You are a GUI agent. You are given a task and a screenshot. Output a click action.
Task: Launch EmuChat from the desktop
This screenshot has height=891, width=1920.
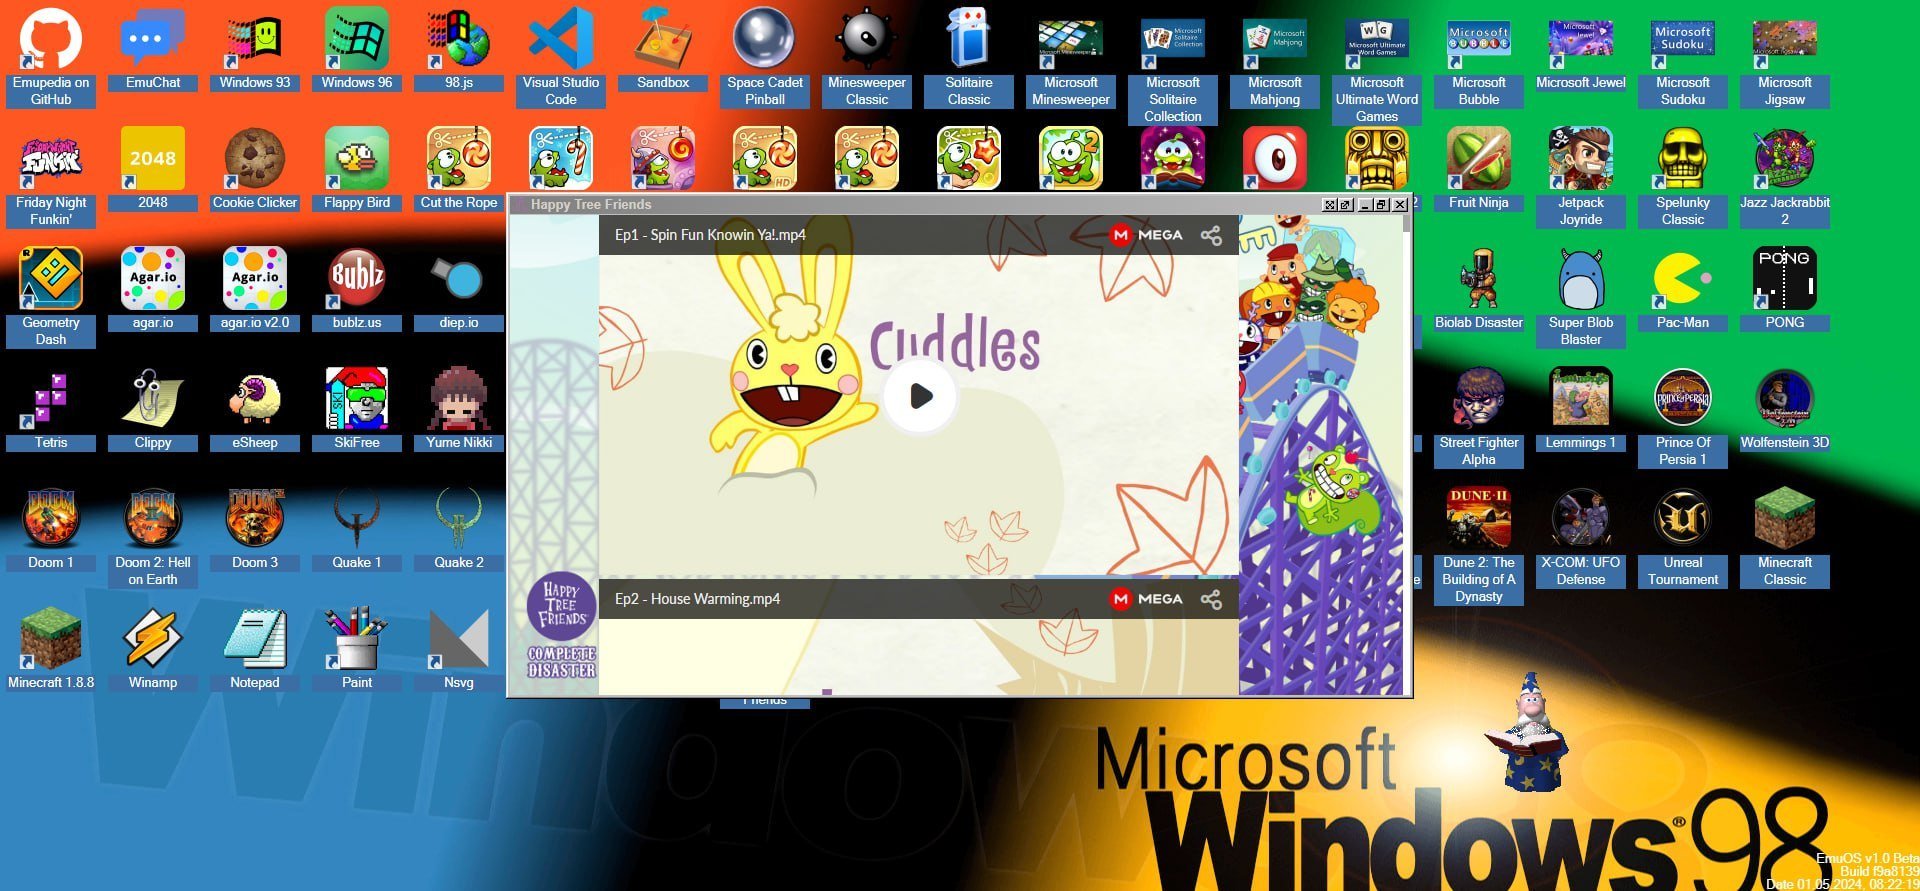click(153, 48)
